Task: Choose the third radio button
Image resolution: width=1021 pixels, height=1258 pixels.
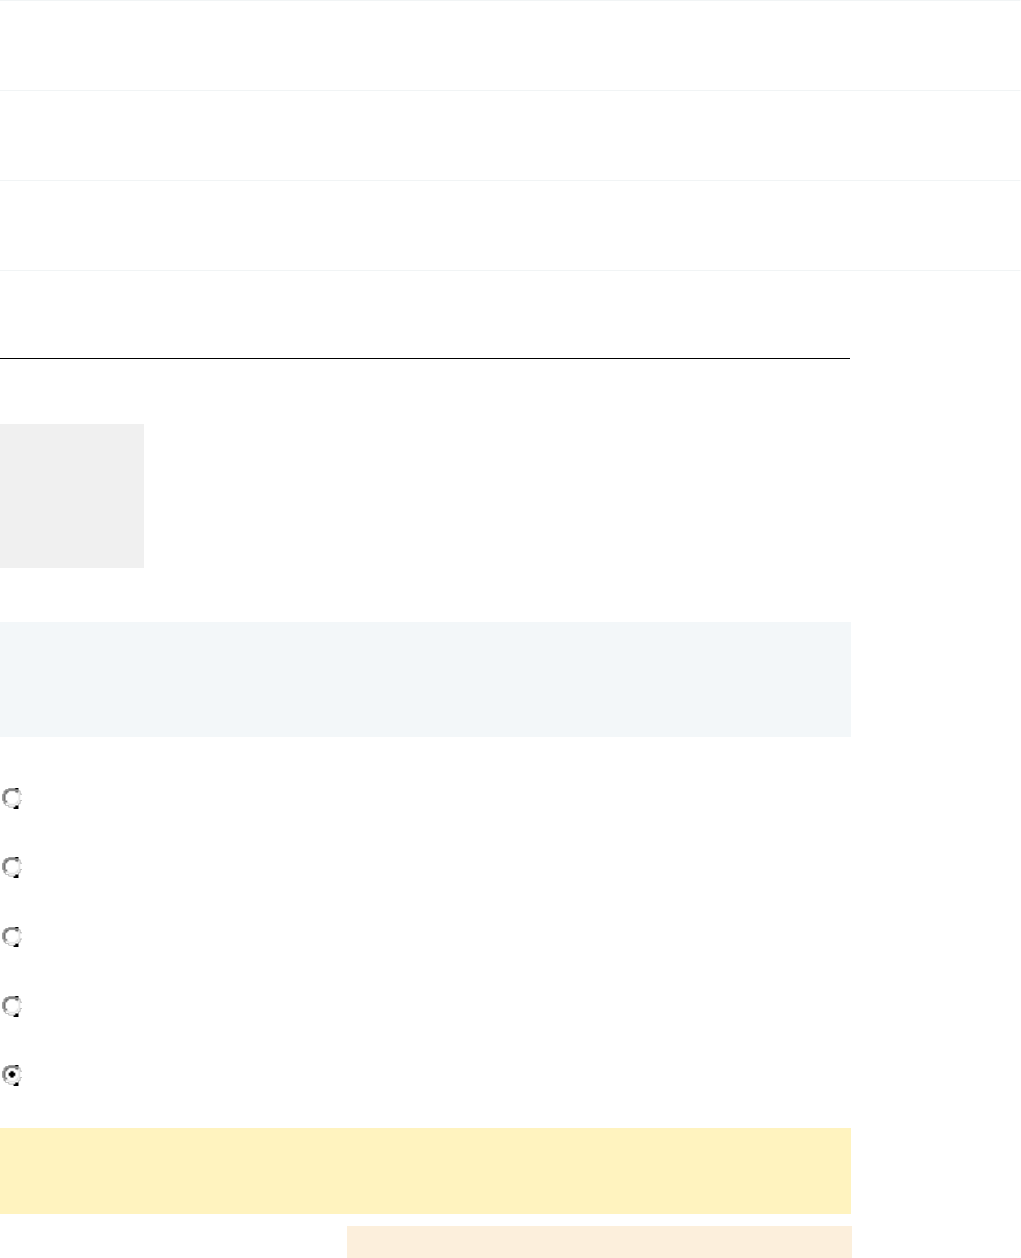Action: (12, 938)
